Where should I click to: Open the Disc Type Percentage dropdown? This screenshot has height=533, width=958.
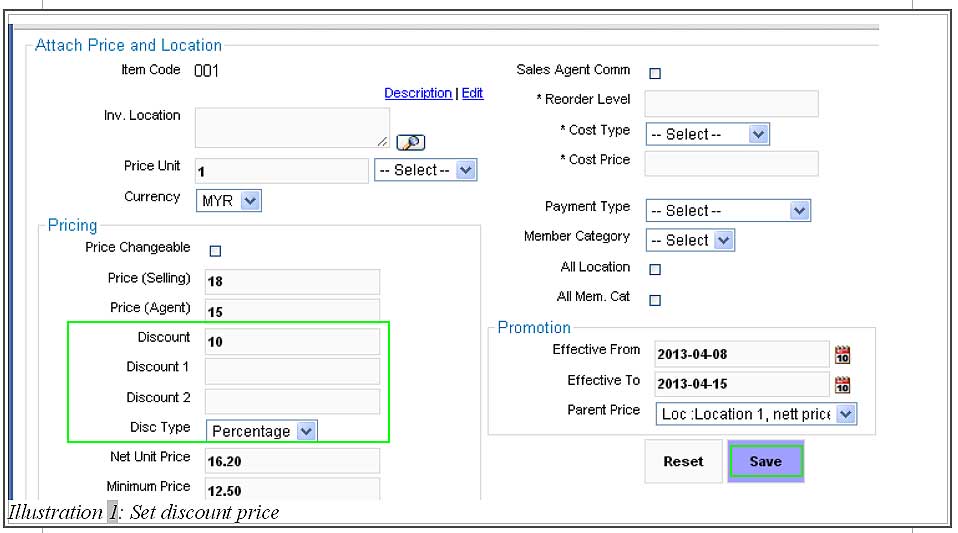point(261,431)
